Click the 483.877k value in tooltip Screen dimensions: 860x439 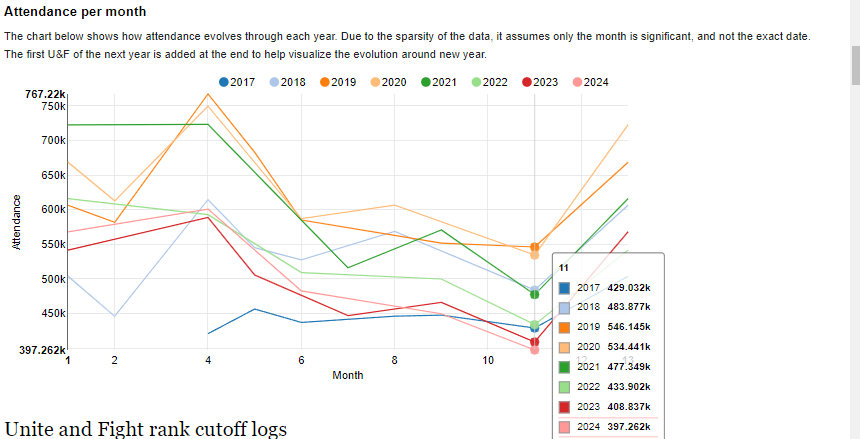(629, 307)
